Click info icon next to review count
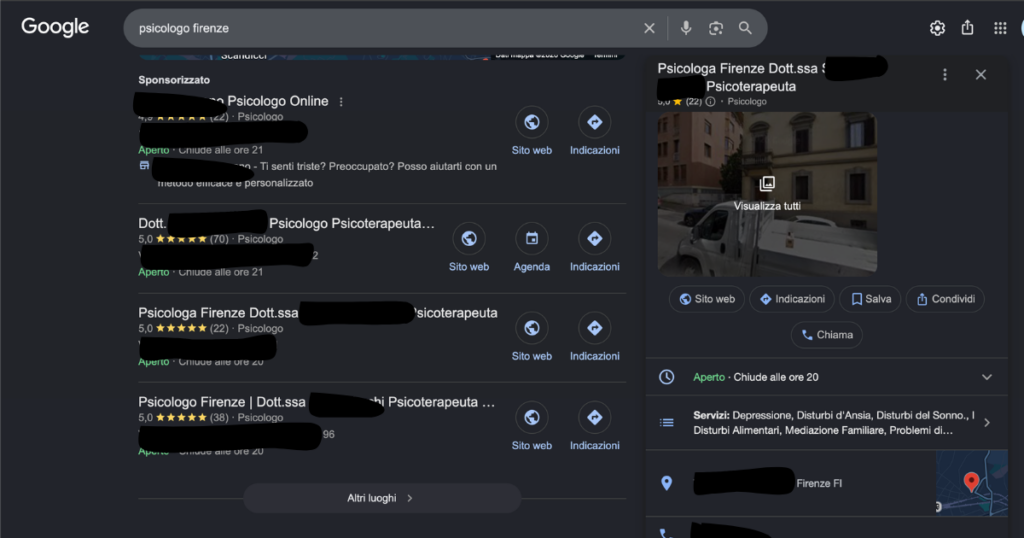The image size is (1024, 538). pyautogui.click(x=711, y=101)
